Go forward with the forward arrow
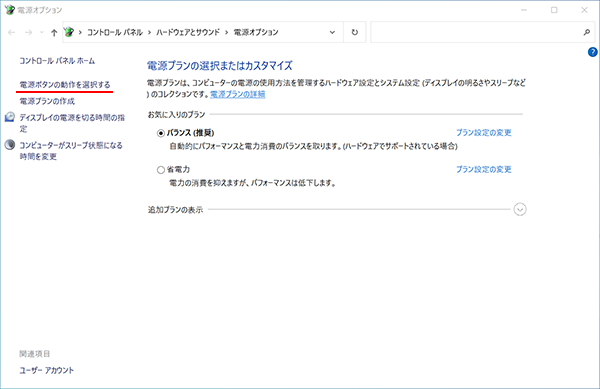Viewport: 600px width, 389px height. click(28, 33)
